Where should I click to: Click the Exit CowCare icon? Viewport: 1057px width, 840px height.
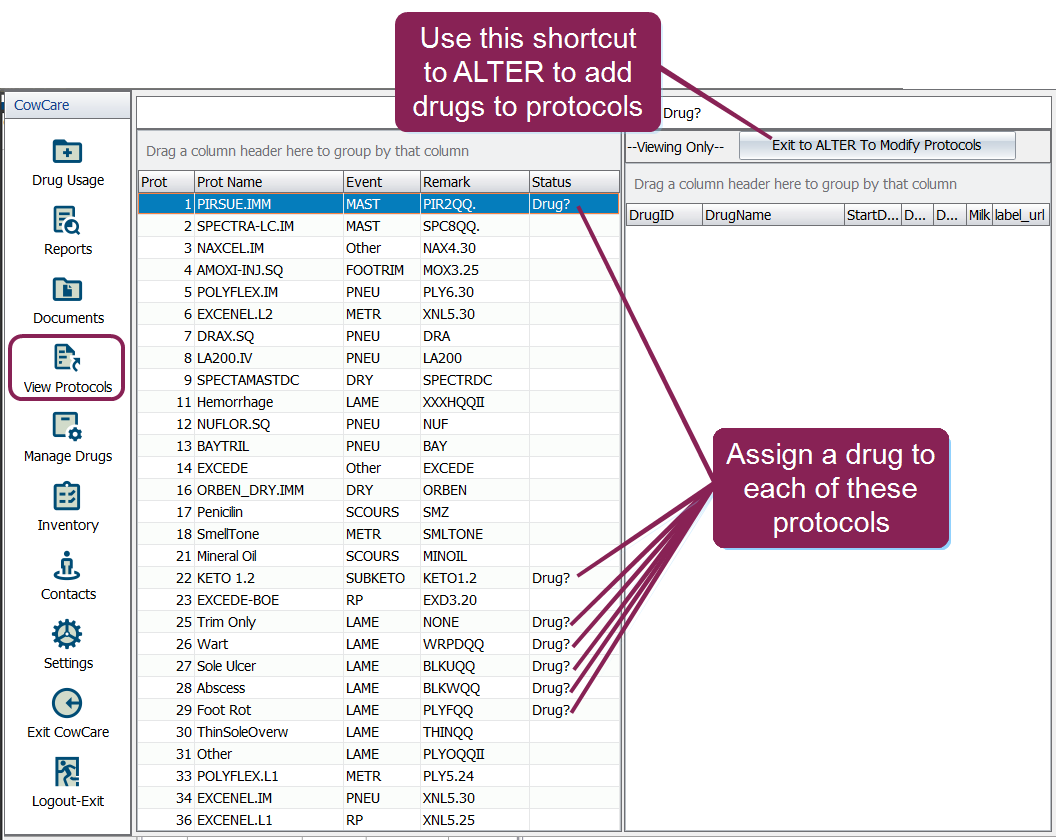point(67,704)
